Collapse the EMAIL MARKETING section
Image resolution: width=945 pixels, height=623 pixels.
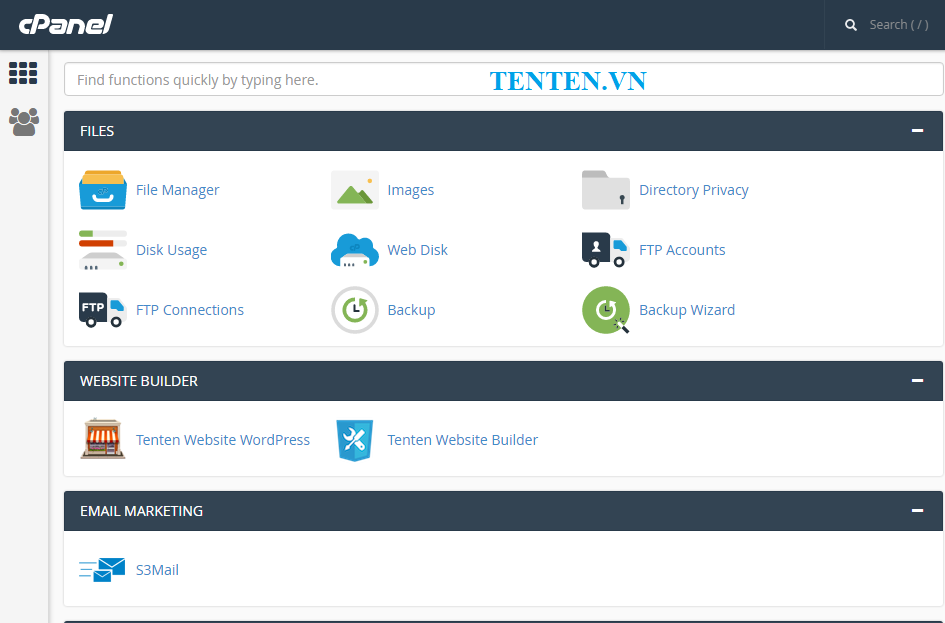pos(917,511)
